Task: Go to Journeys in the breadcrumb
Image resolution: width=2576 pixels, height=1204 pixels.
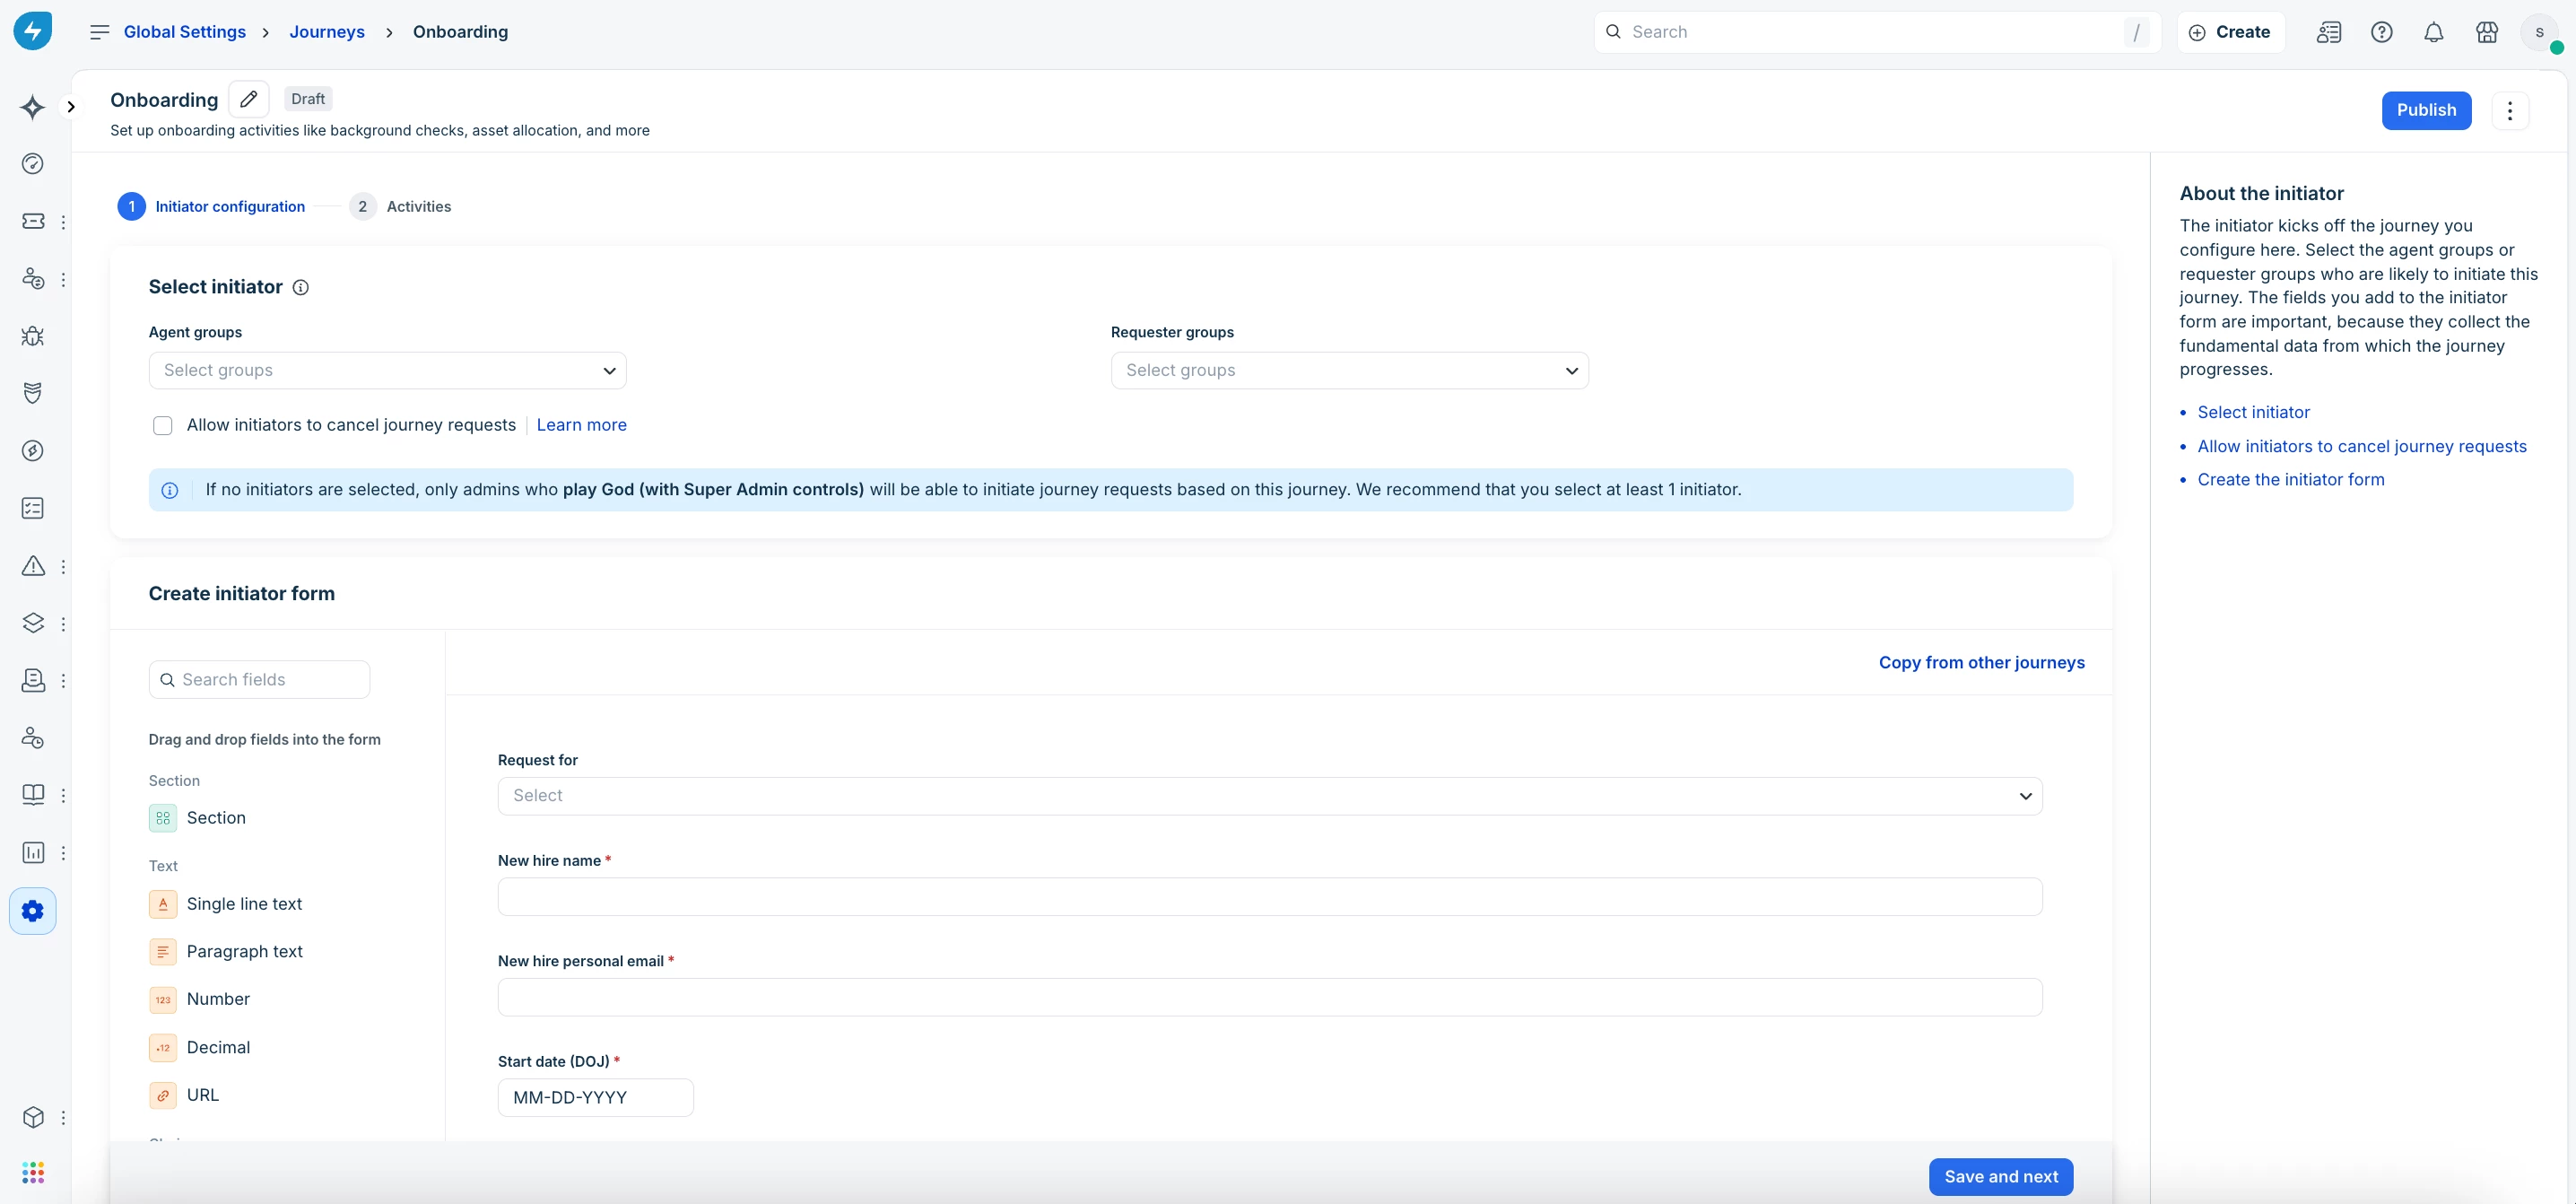Action: click(x=326, y=32)
